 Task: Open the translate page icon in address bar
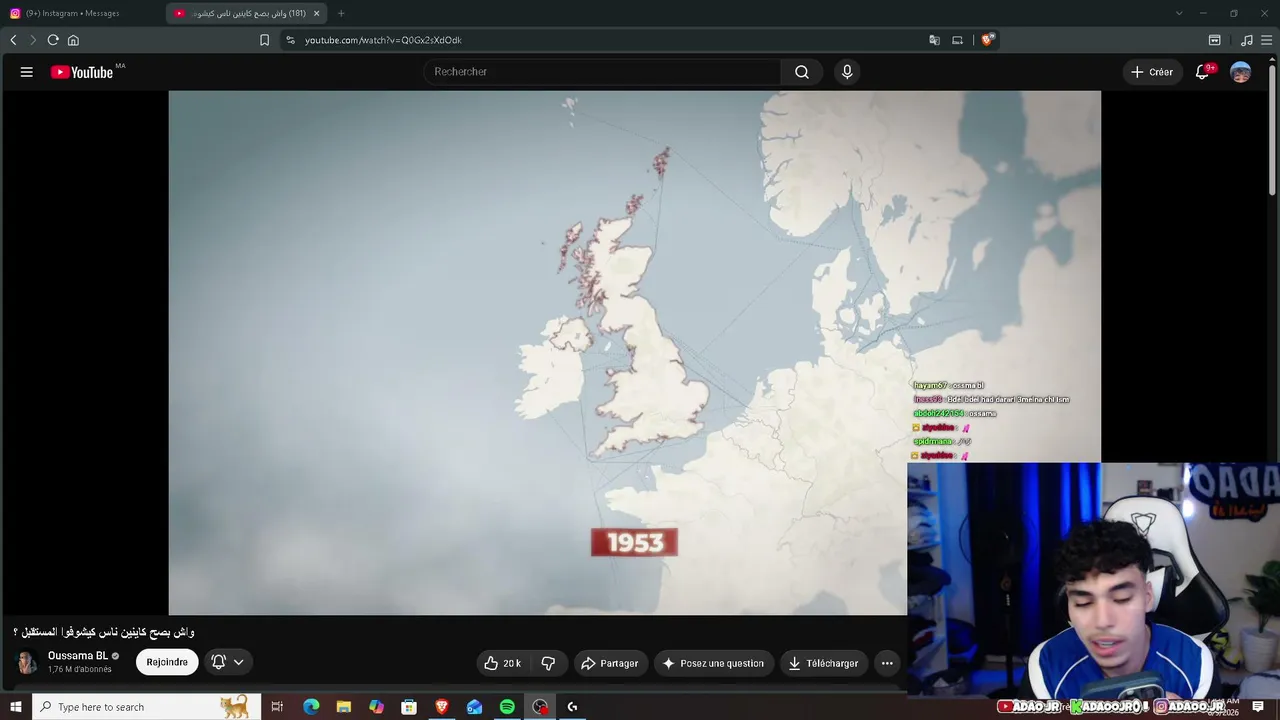pyautogui.click(x=934, y=40)
